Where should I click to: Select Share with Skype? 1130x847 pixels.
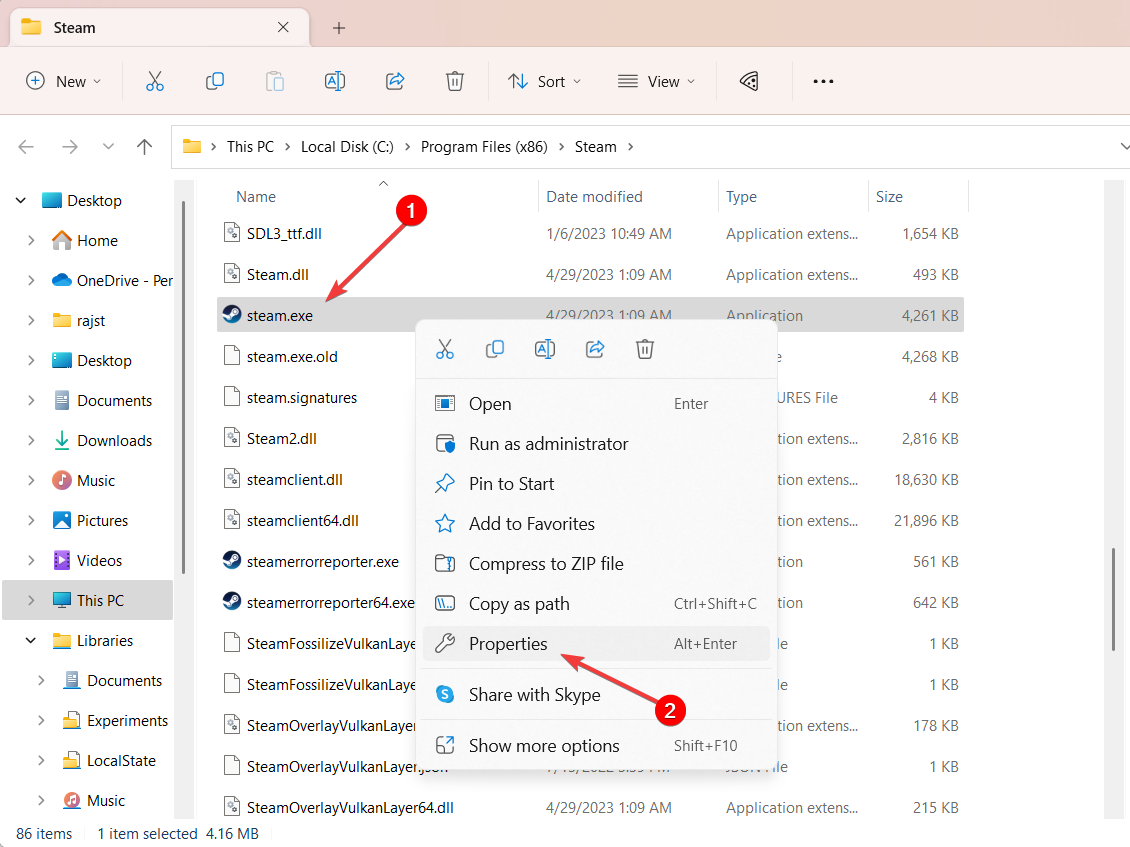click(596, 694)
